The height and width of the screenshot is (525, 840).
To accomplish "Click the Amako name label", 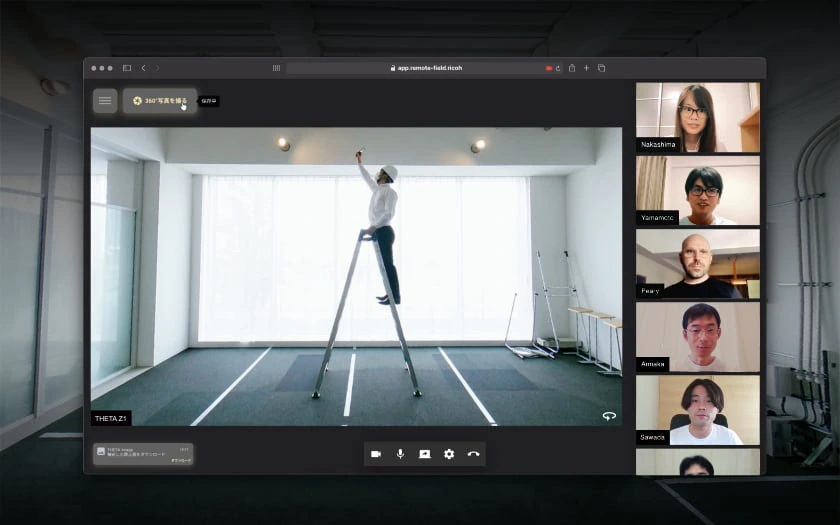I will click(x=652, y=364).
